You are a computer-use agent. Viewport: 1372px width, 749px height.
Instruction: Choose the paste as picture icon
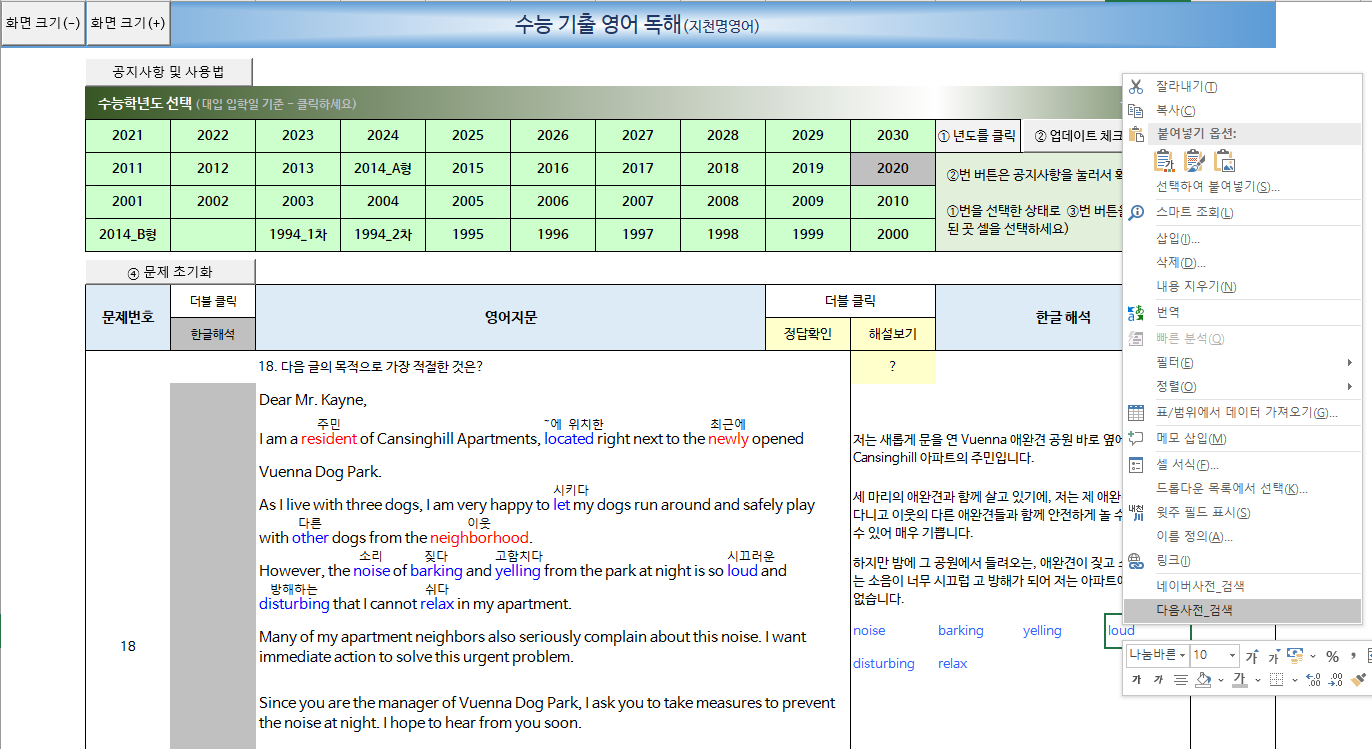1224,161
